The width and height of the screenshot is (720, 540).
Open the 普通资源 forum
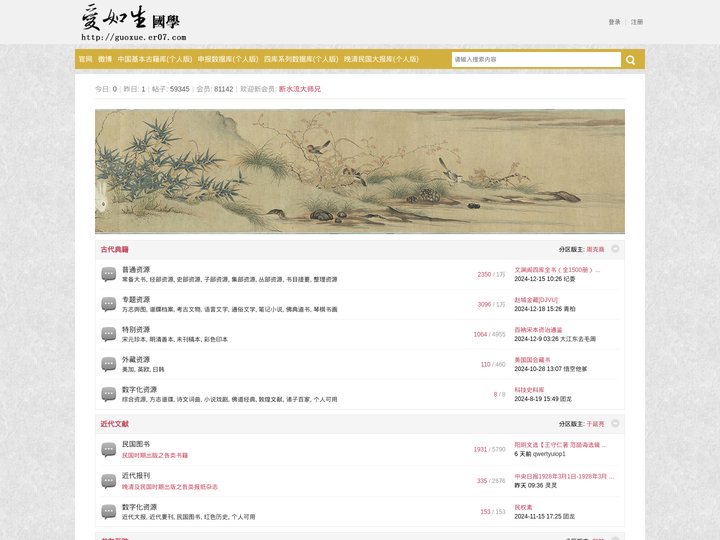pyautogui.click(x=136, y=270)
